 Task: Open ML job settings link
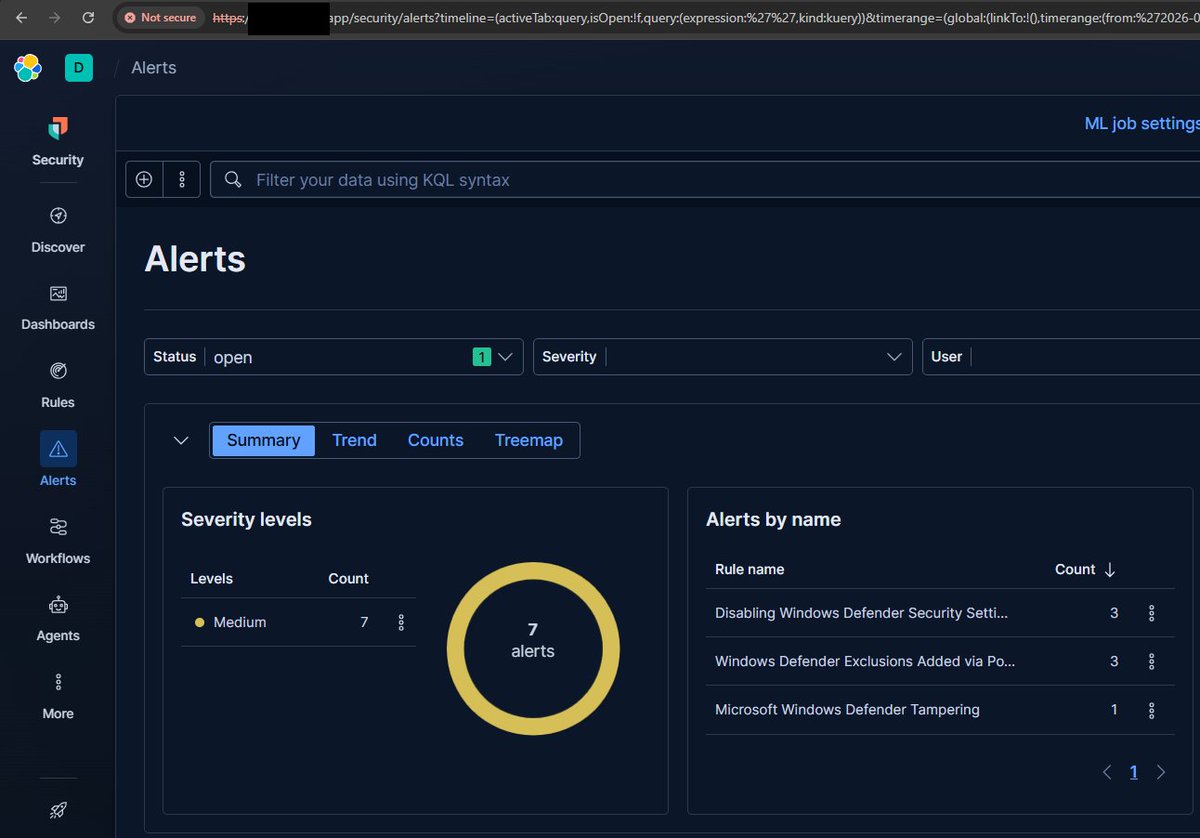click(x=1142, y=123)
